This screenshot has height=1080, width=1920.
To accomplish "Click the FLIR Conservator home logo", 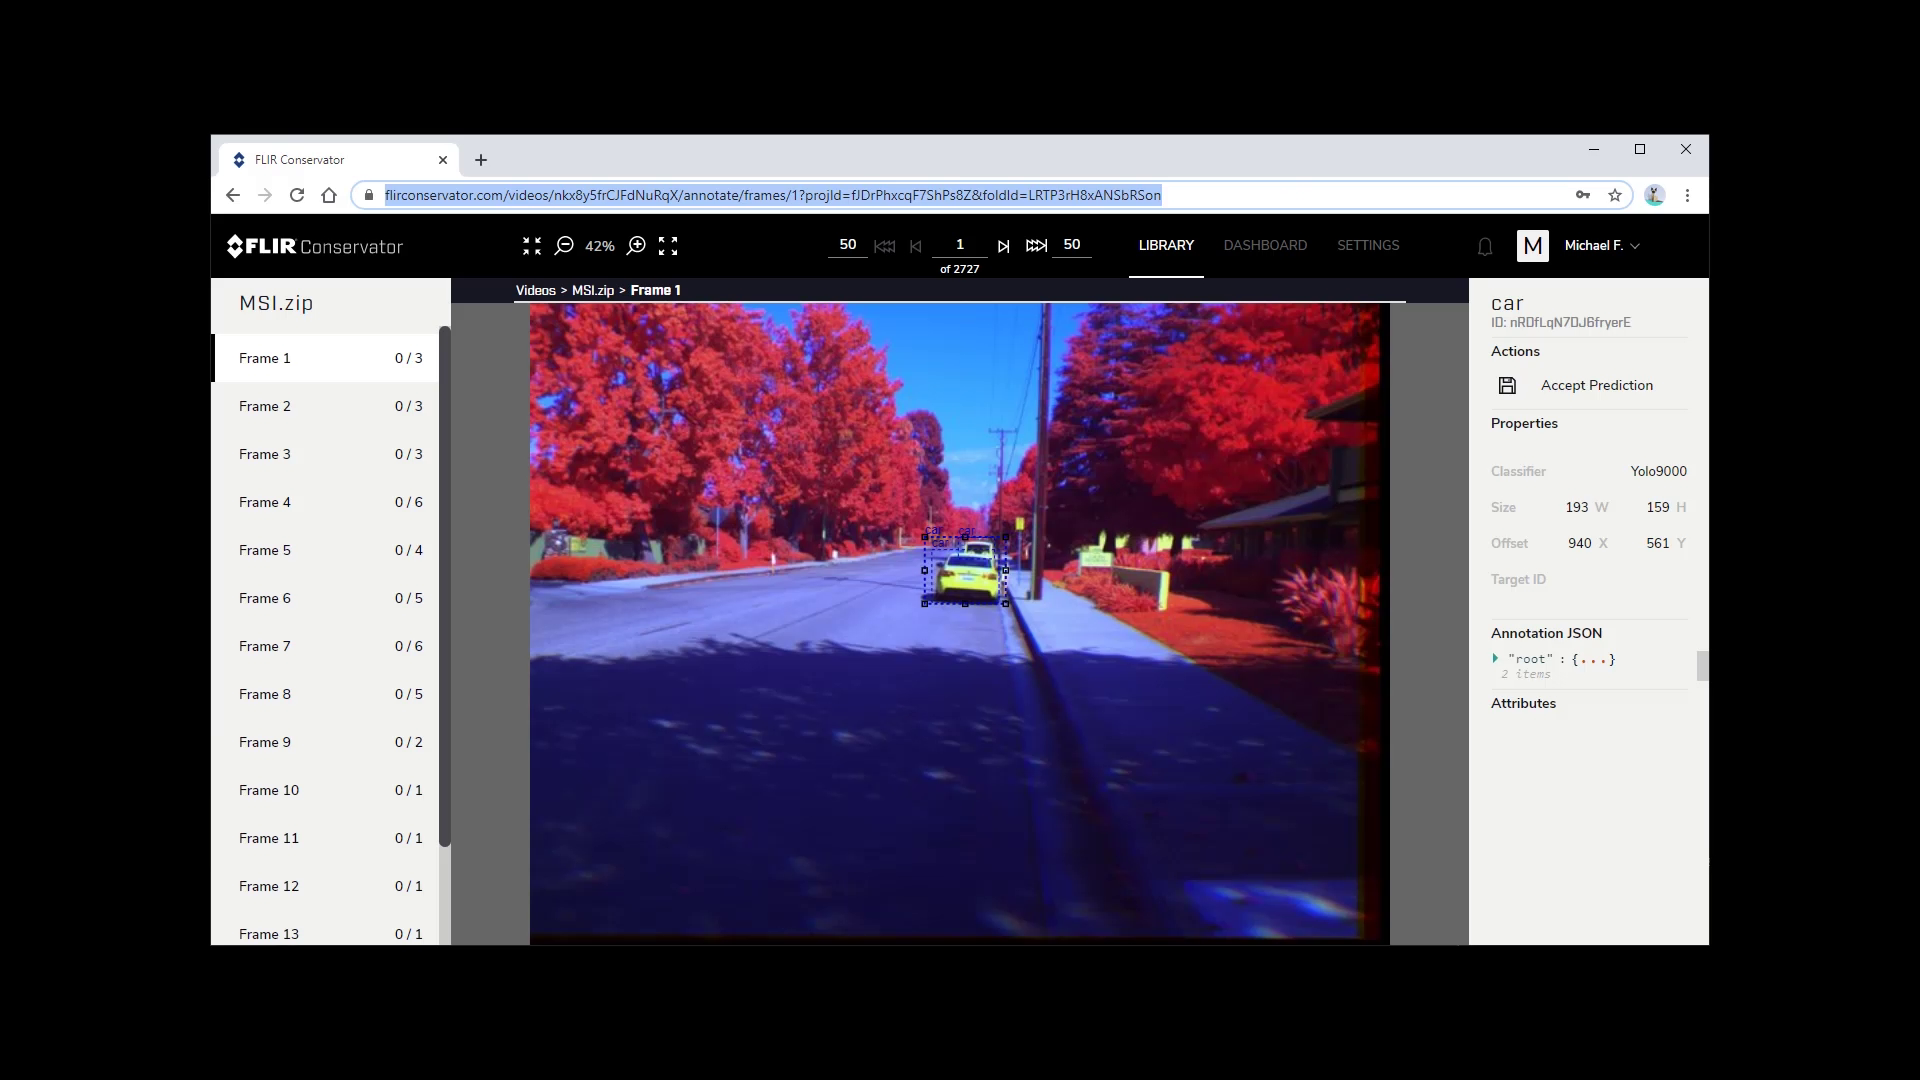I will (x=315, y=247).
